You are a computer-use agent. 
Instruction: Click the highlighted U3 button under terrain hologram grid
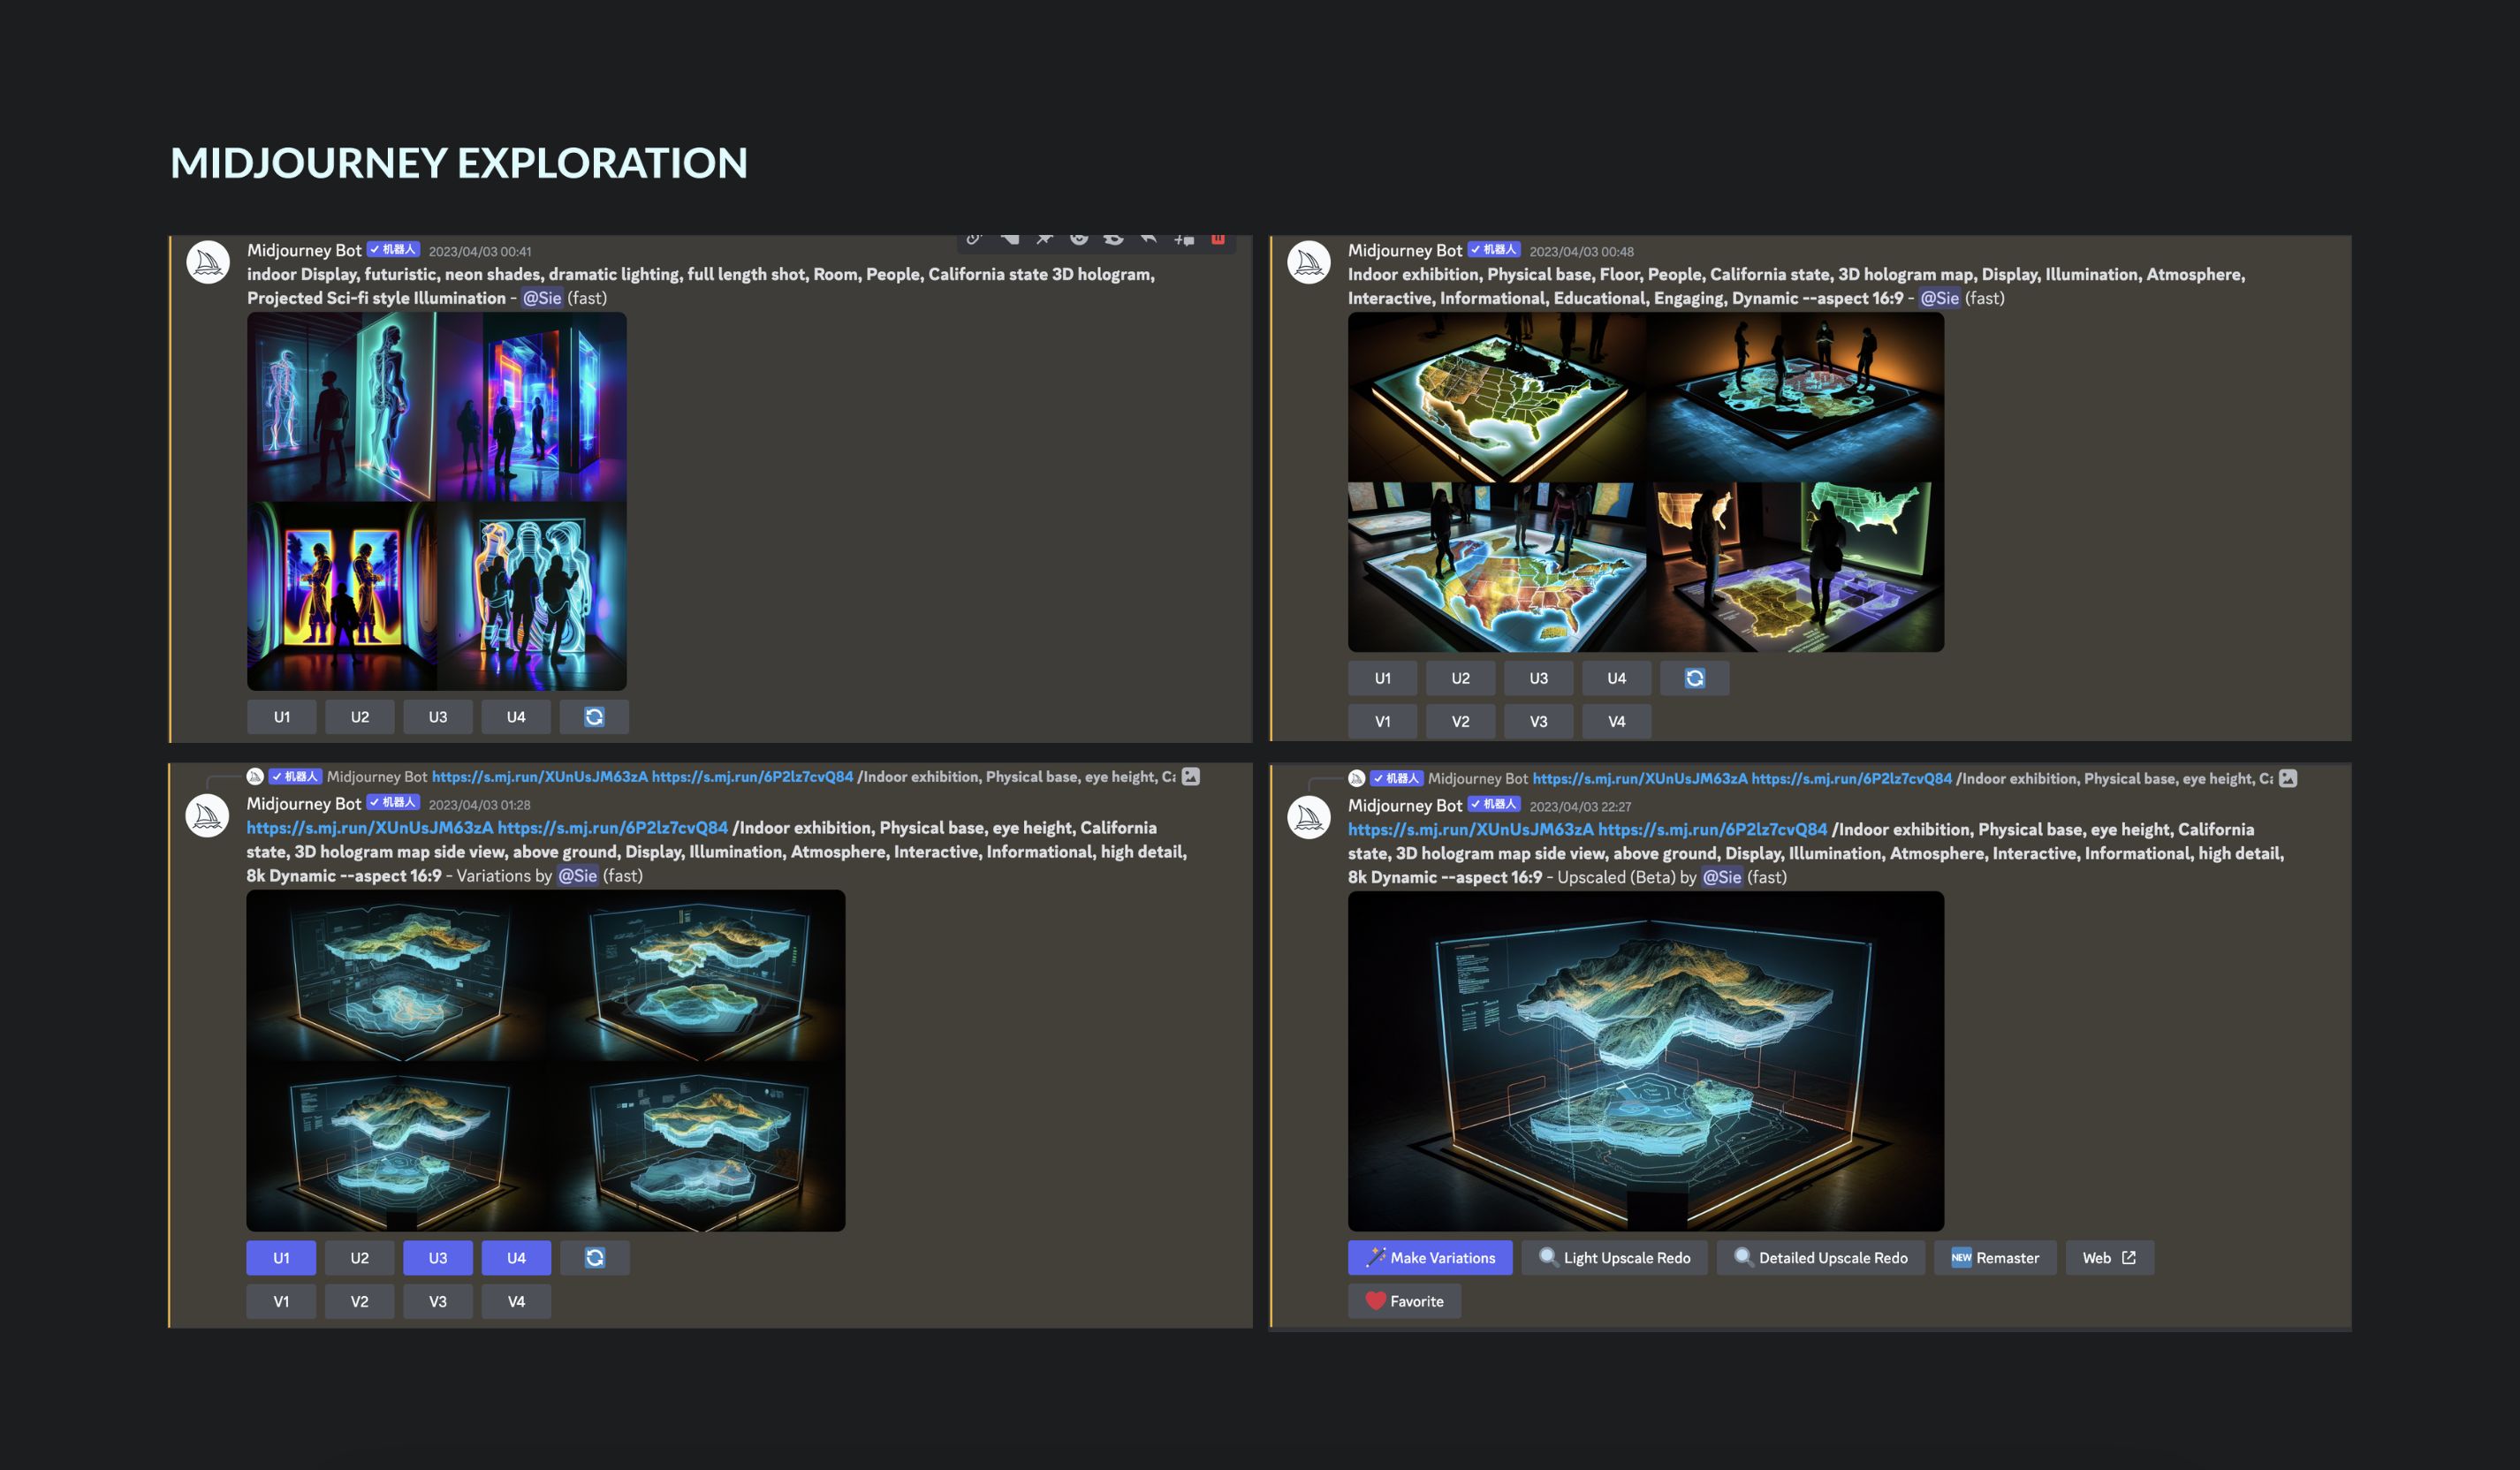click(x=437, y=1258)
